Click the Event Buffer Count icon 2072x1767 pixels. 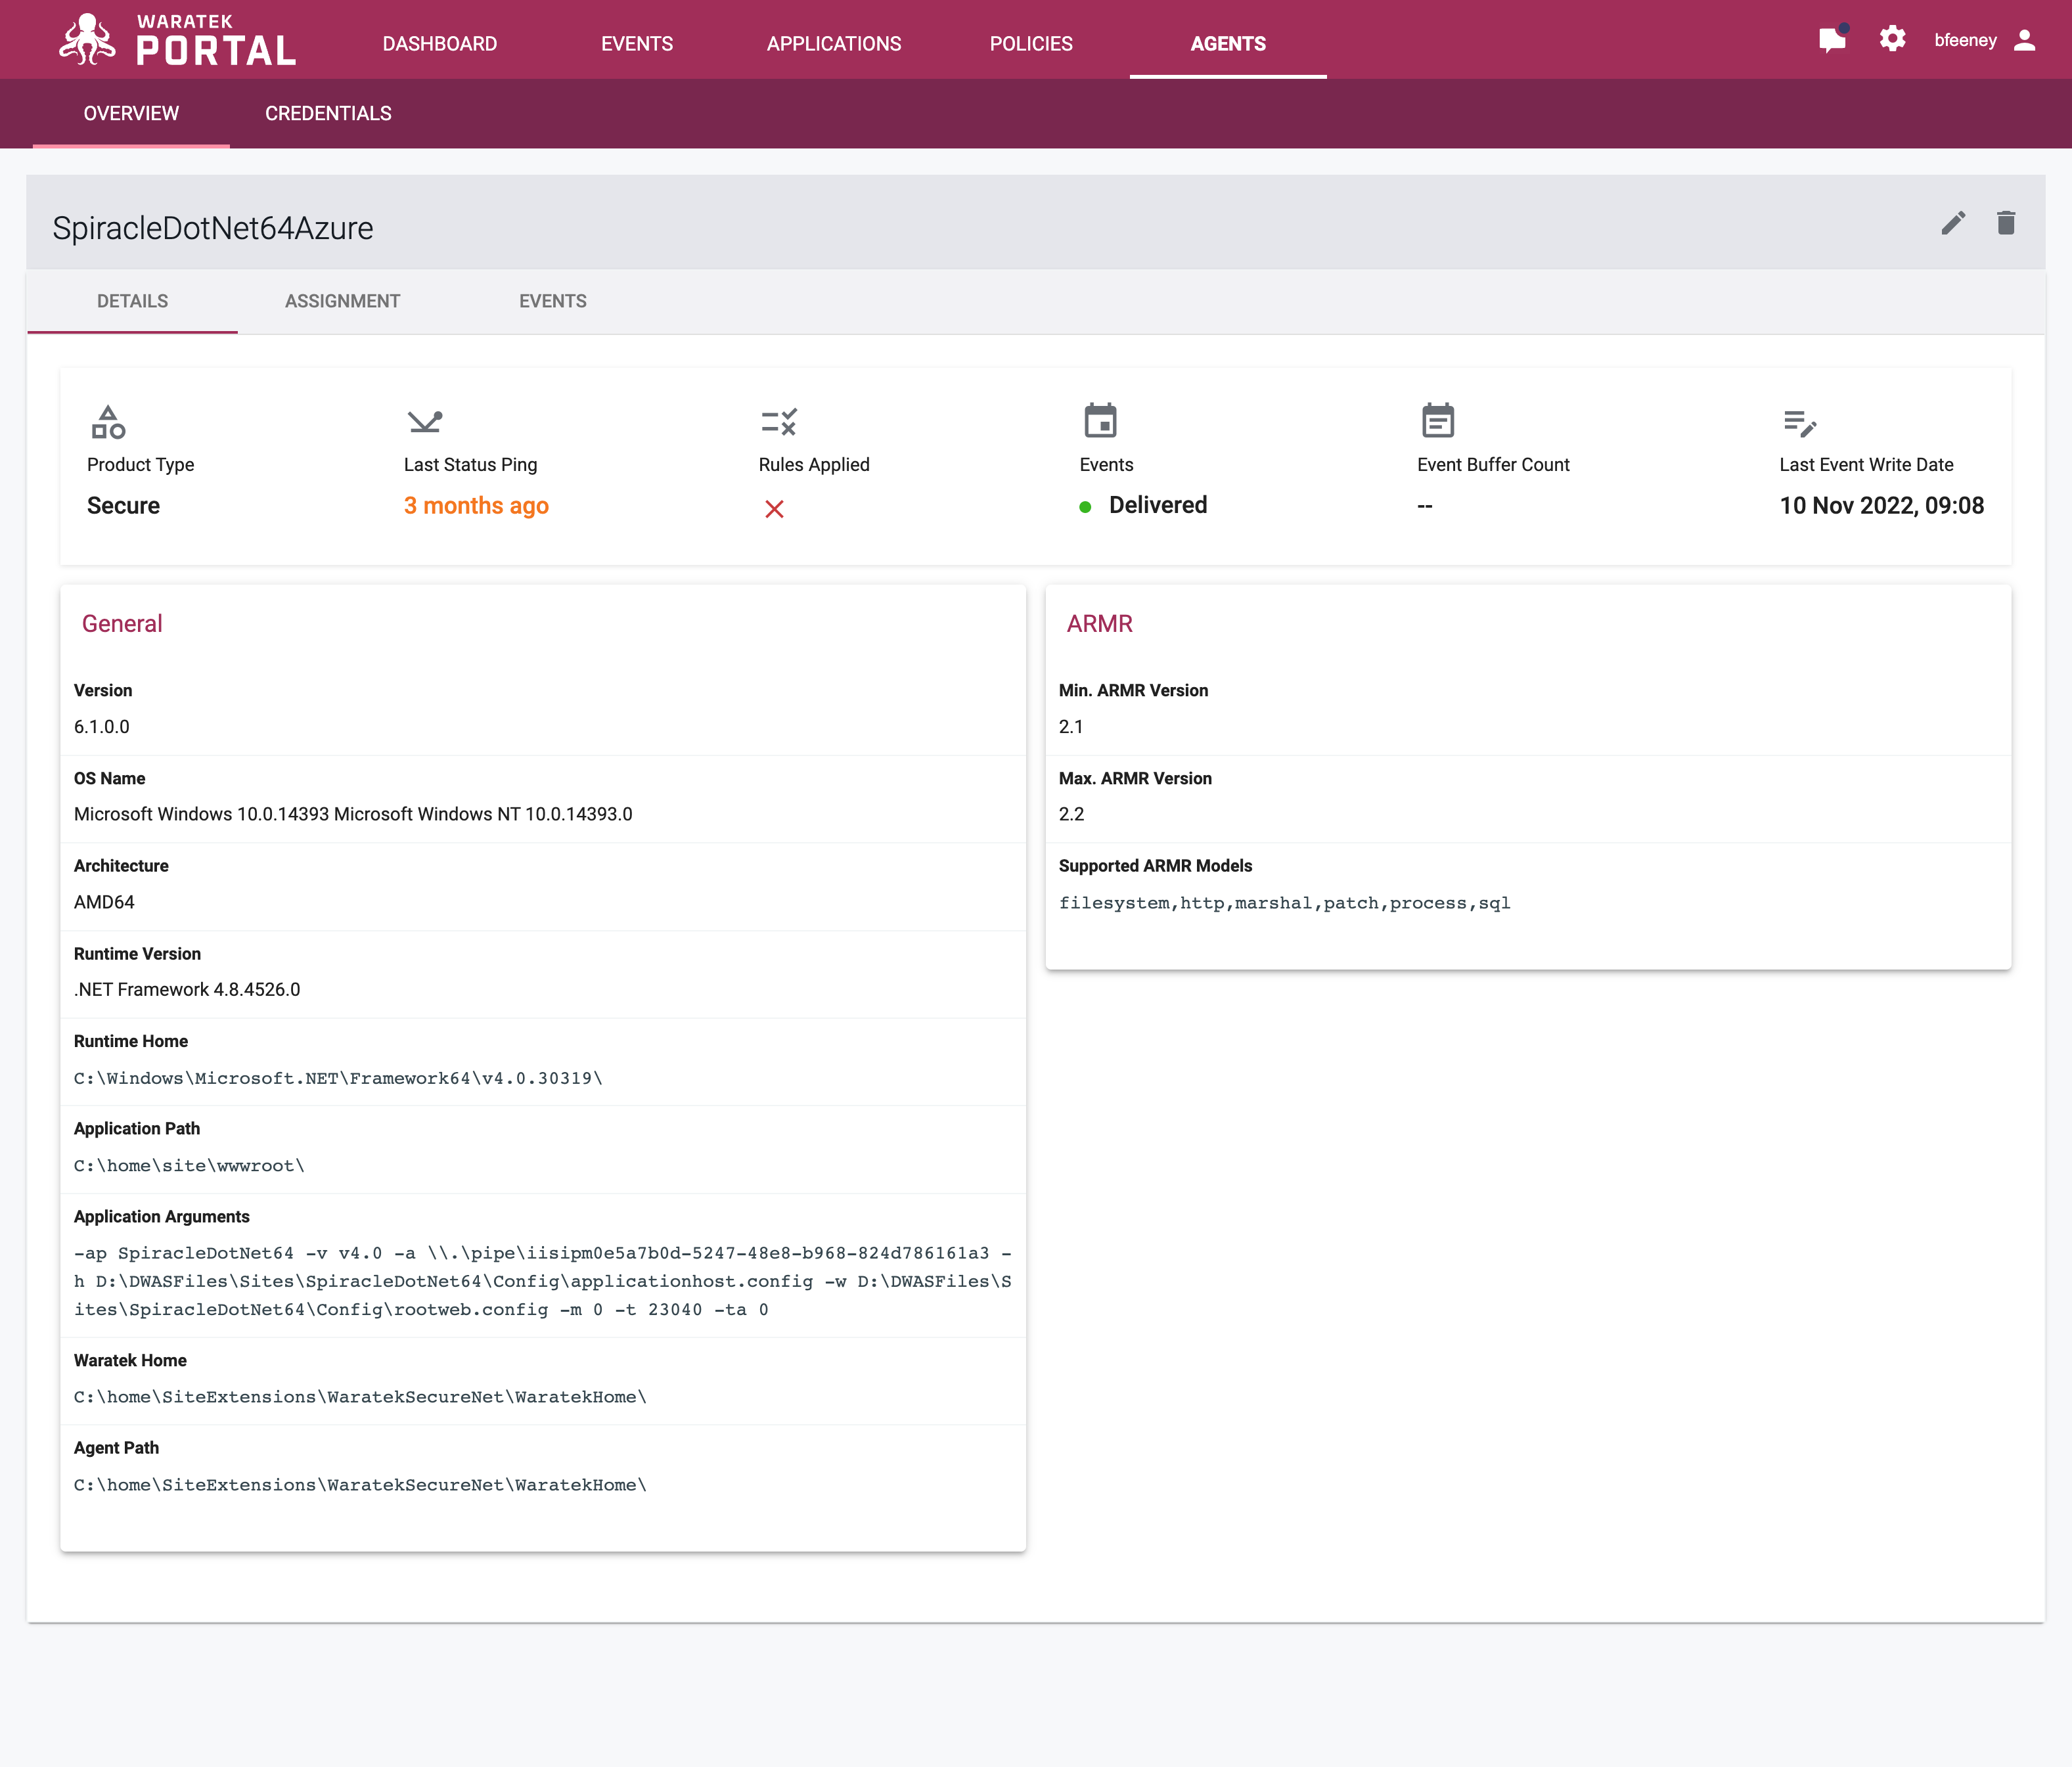1438,421
